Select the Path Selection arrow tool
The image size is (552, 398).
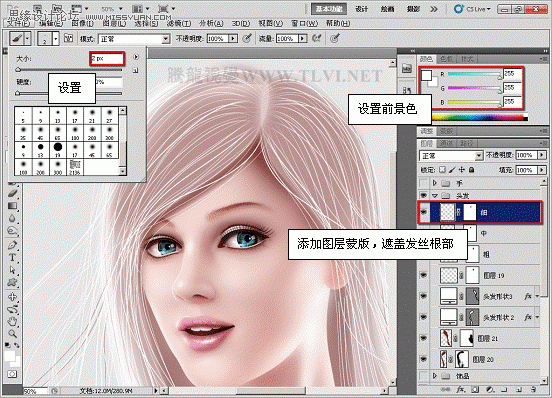click(x=12, y=270)
